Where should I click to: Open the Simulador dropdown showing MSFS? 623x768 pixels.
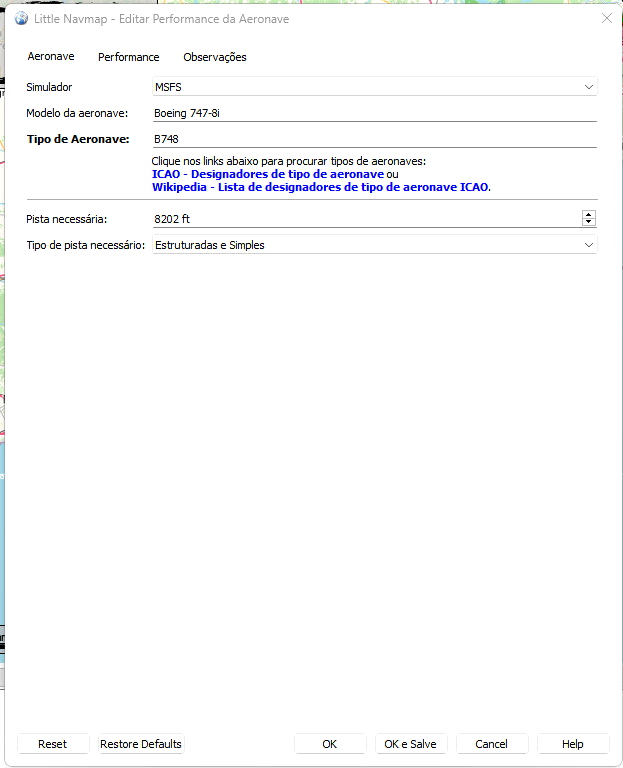[375, 87]
